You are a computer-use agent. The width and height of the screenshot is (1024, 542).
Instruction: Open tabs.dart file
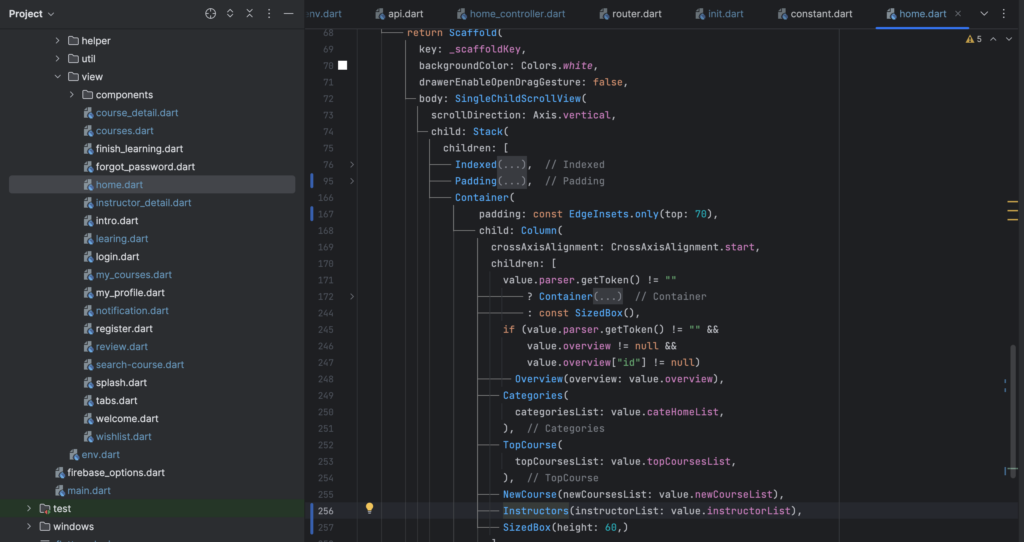pyautogui.click(x=116, y=400)
